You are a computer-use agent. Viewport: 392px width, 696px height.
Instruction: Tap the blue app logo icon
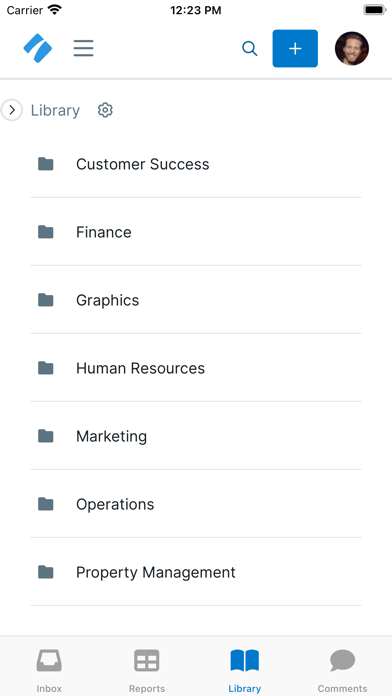[x=38, y=48]
